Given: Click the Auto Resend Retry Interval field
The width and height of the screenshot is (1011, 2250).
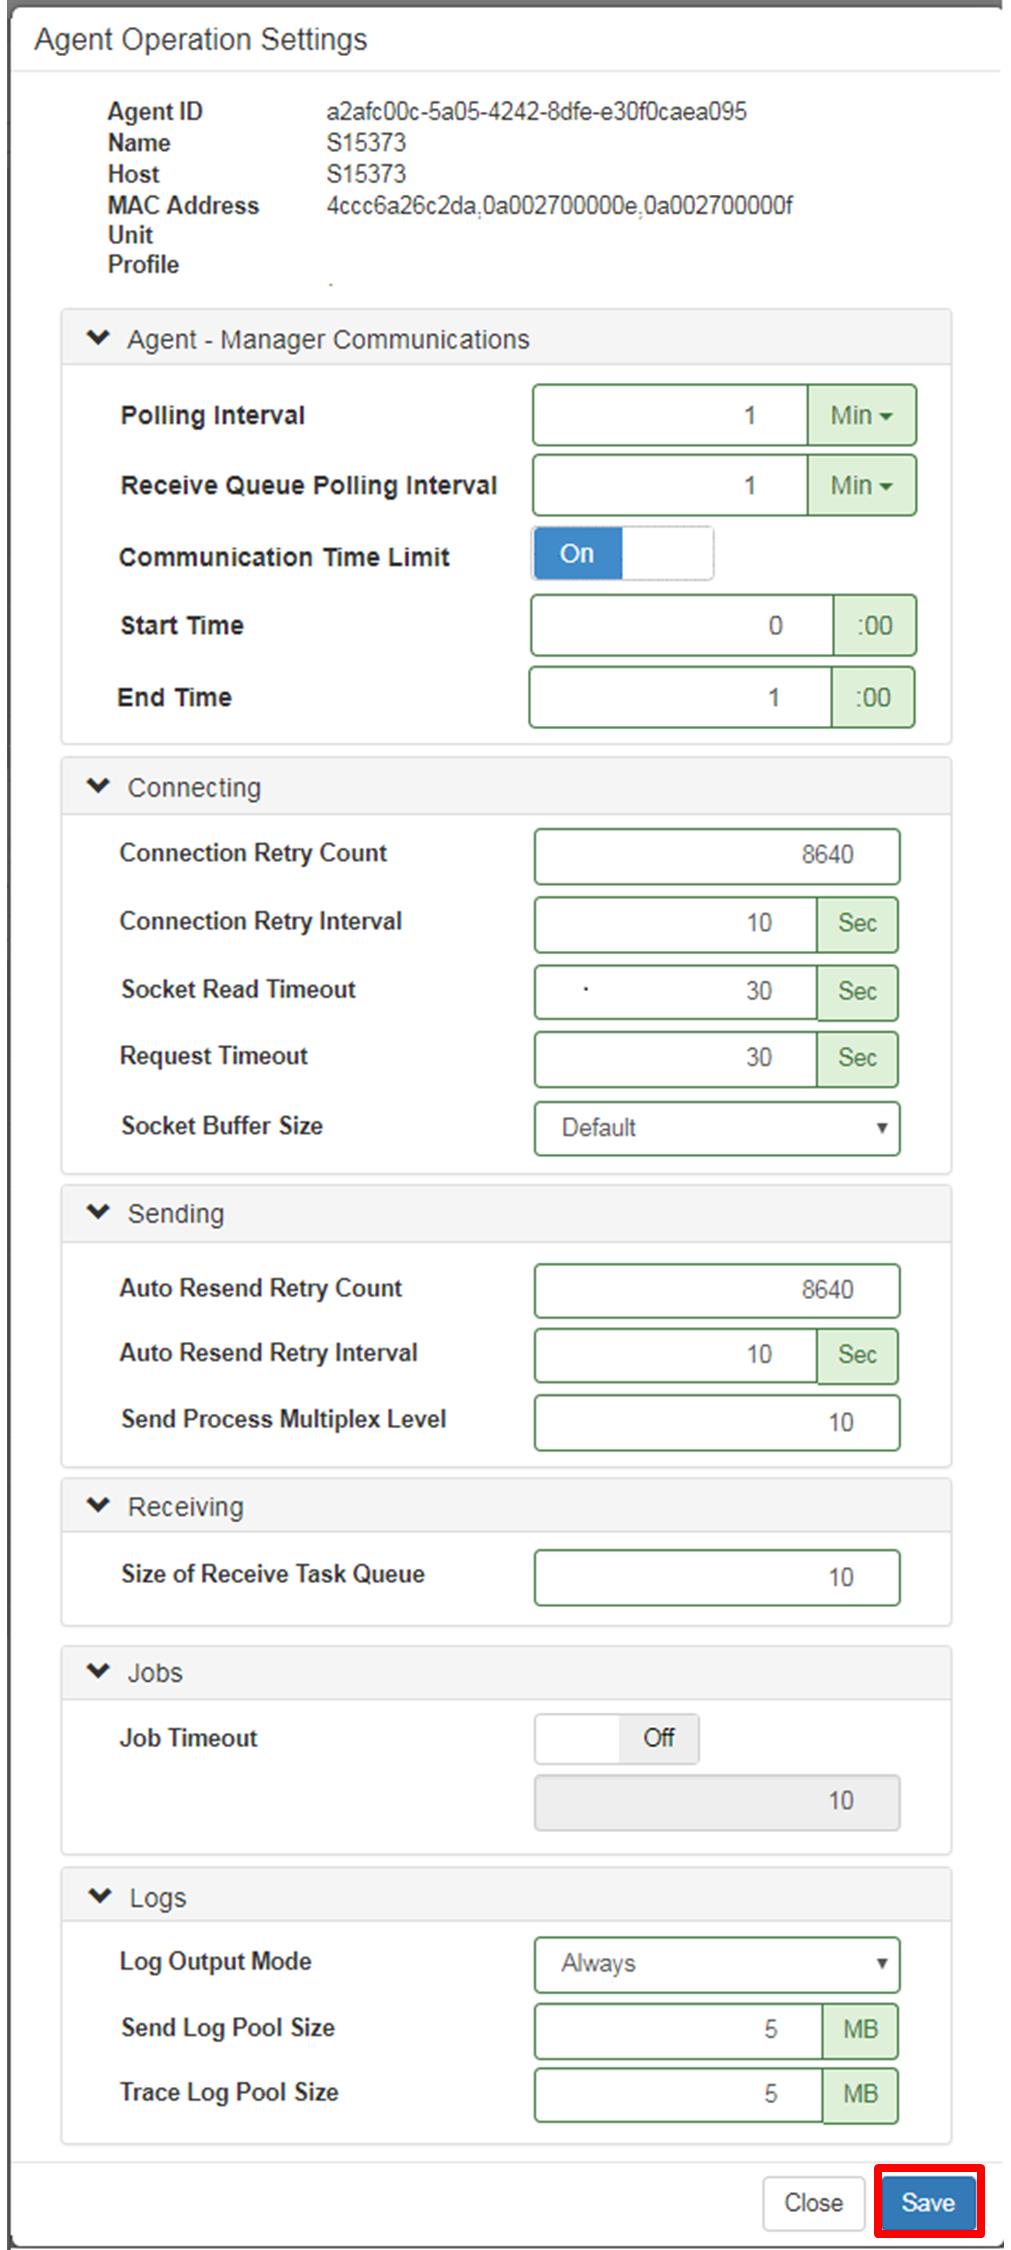Looking at the screenshot, I should 676,1355.
